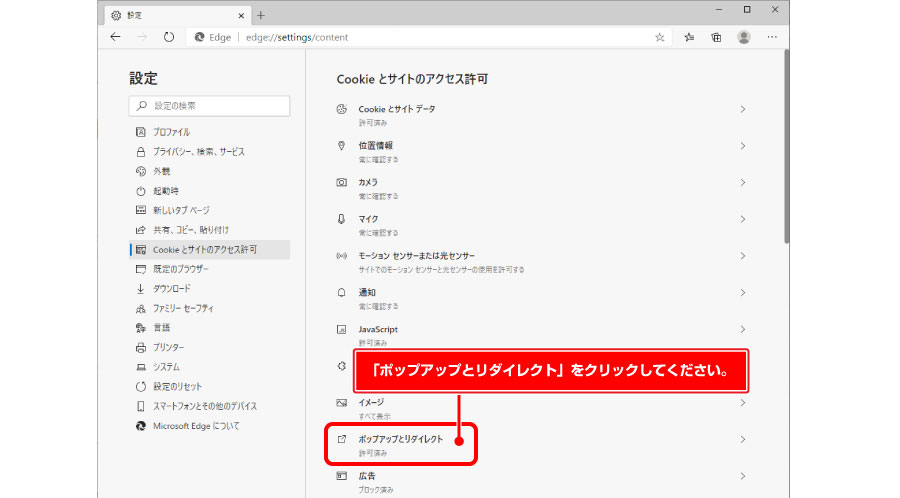Click the Cookie とサイト データ cookie icon
Viewport: 900px width, 498px height.
pos(342,109)
